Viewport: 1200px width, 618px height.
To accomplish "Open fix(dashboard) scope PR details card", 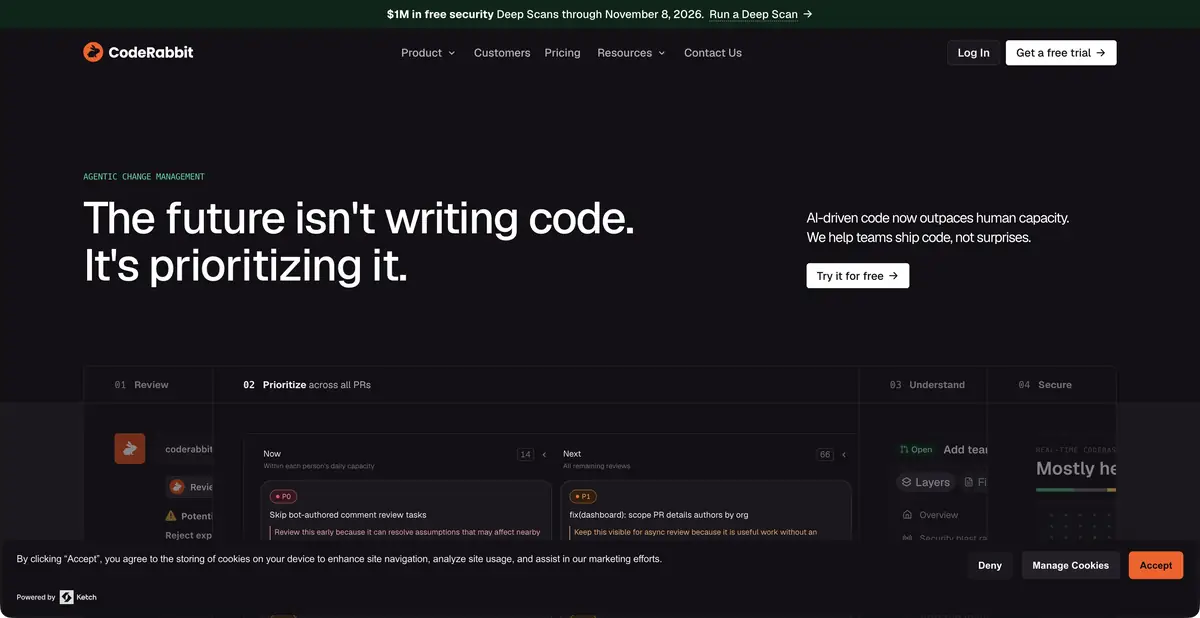I will [706, 511].
